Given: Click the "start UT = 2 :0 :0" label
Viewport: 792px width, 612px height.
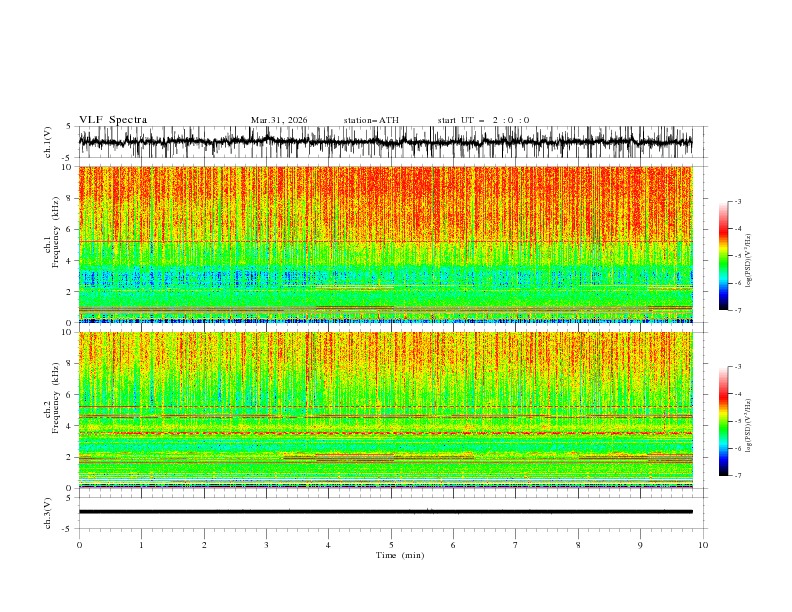Looking at the screenshot, I should [483, 120].
